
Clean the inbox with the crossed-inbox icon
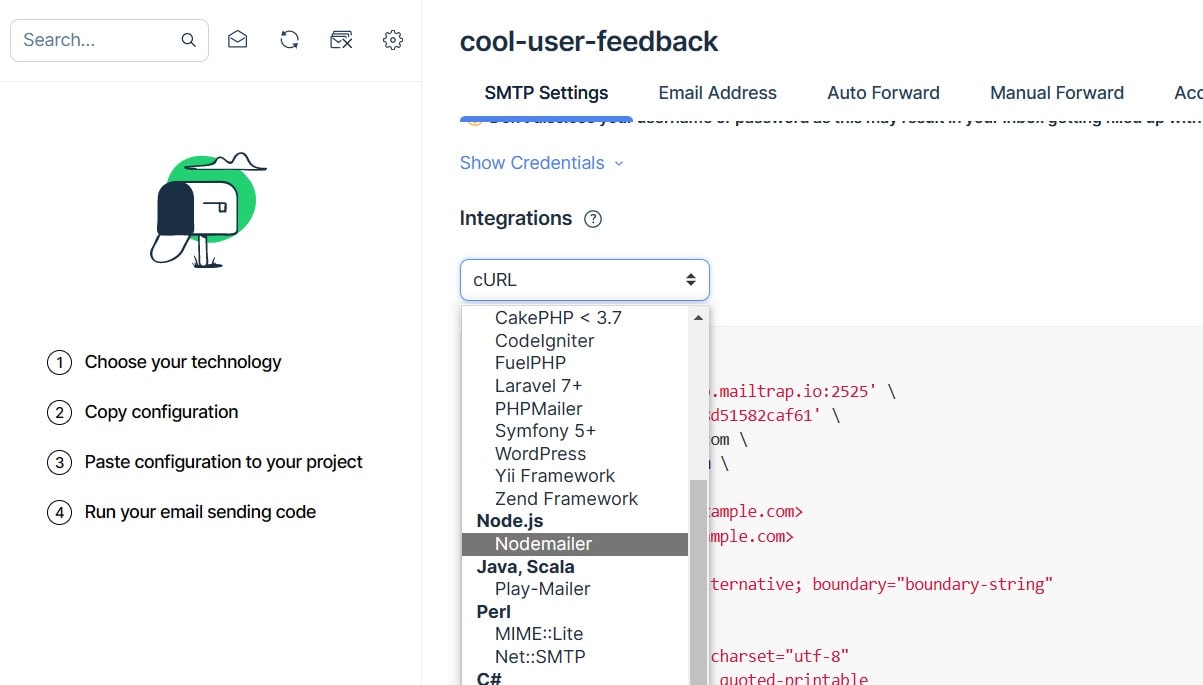[341, 40]
